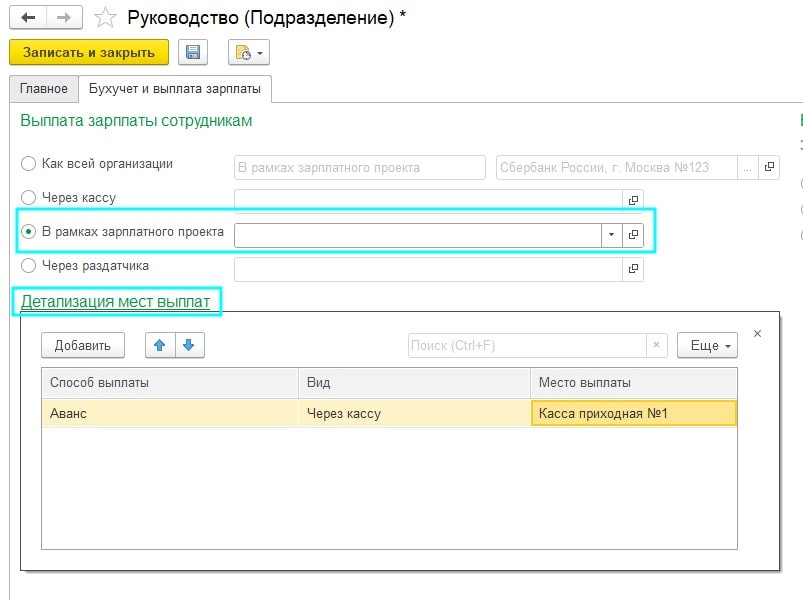
Task: Save the record using the floppy disk icon
Action: 192,52
